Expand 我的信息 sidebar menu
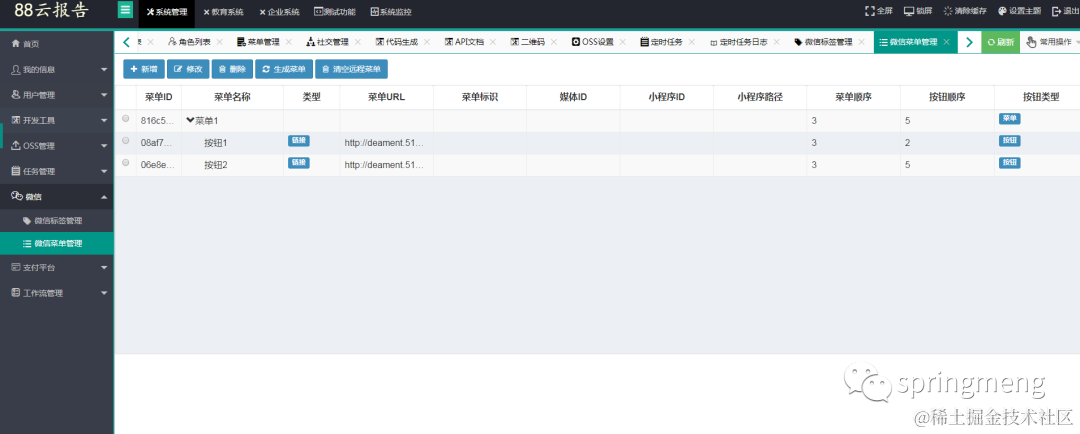1080x434 pixels. click(x=56, y=70)
